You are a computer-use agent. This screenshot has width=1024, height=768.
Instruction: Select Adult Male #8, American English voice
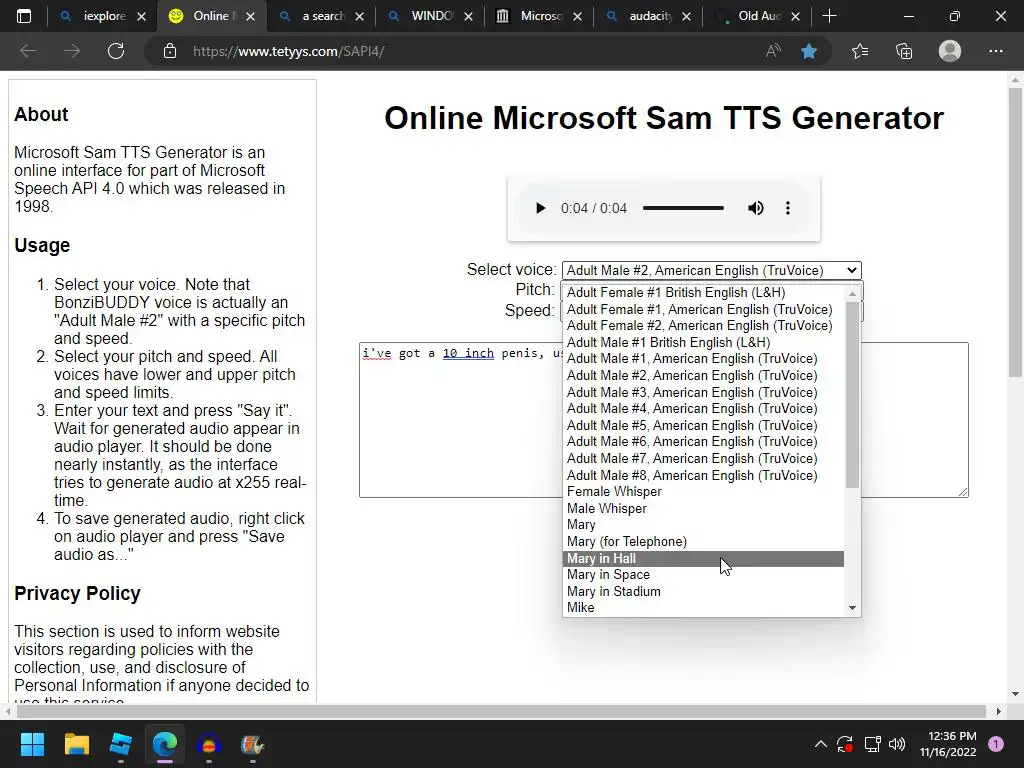tap(703, 475)
